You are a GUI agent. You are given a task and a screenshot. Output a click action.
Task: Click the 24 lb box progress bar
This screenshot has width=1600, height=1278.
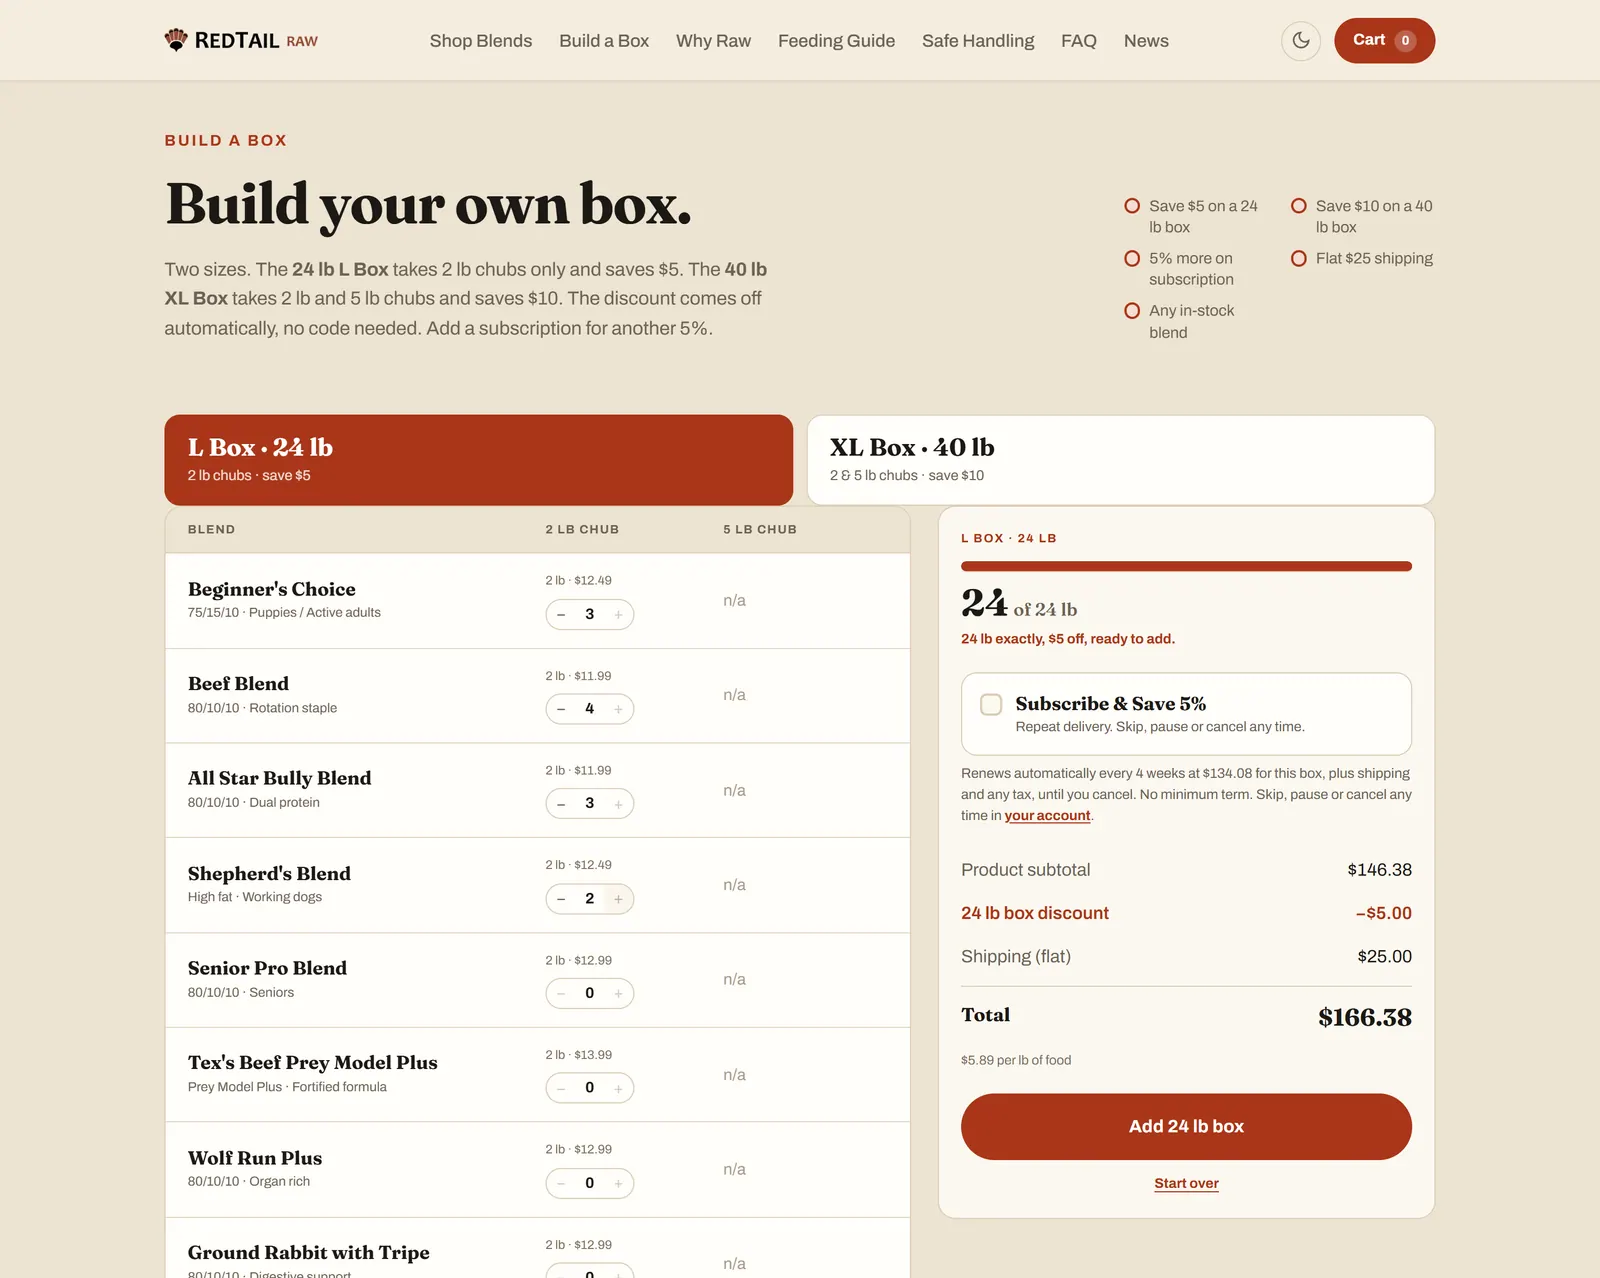click(1186, 566)
